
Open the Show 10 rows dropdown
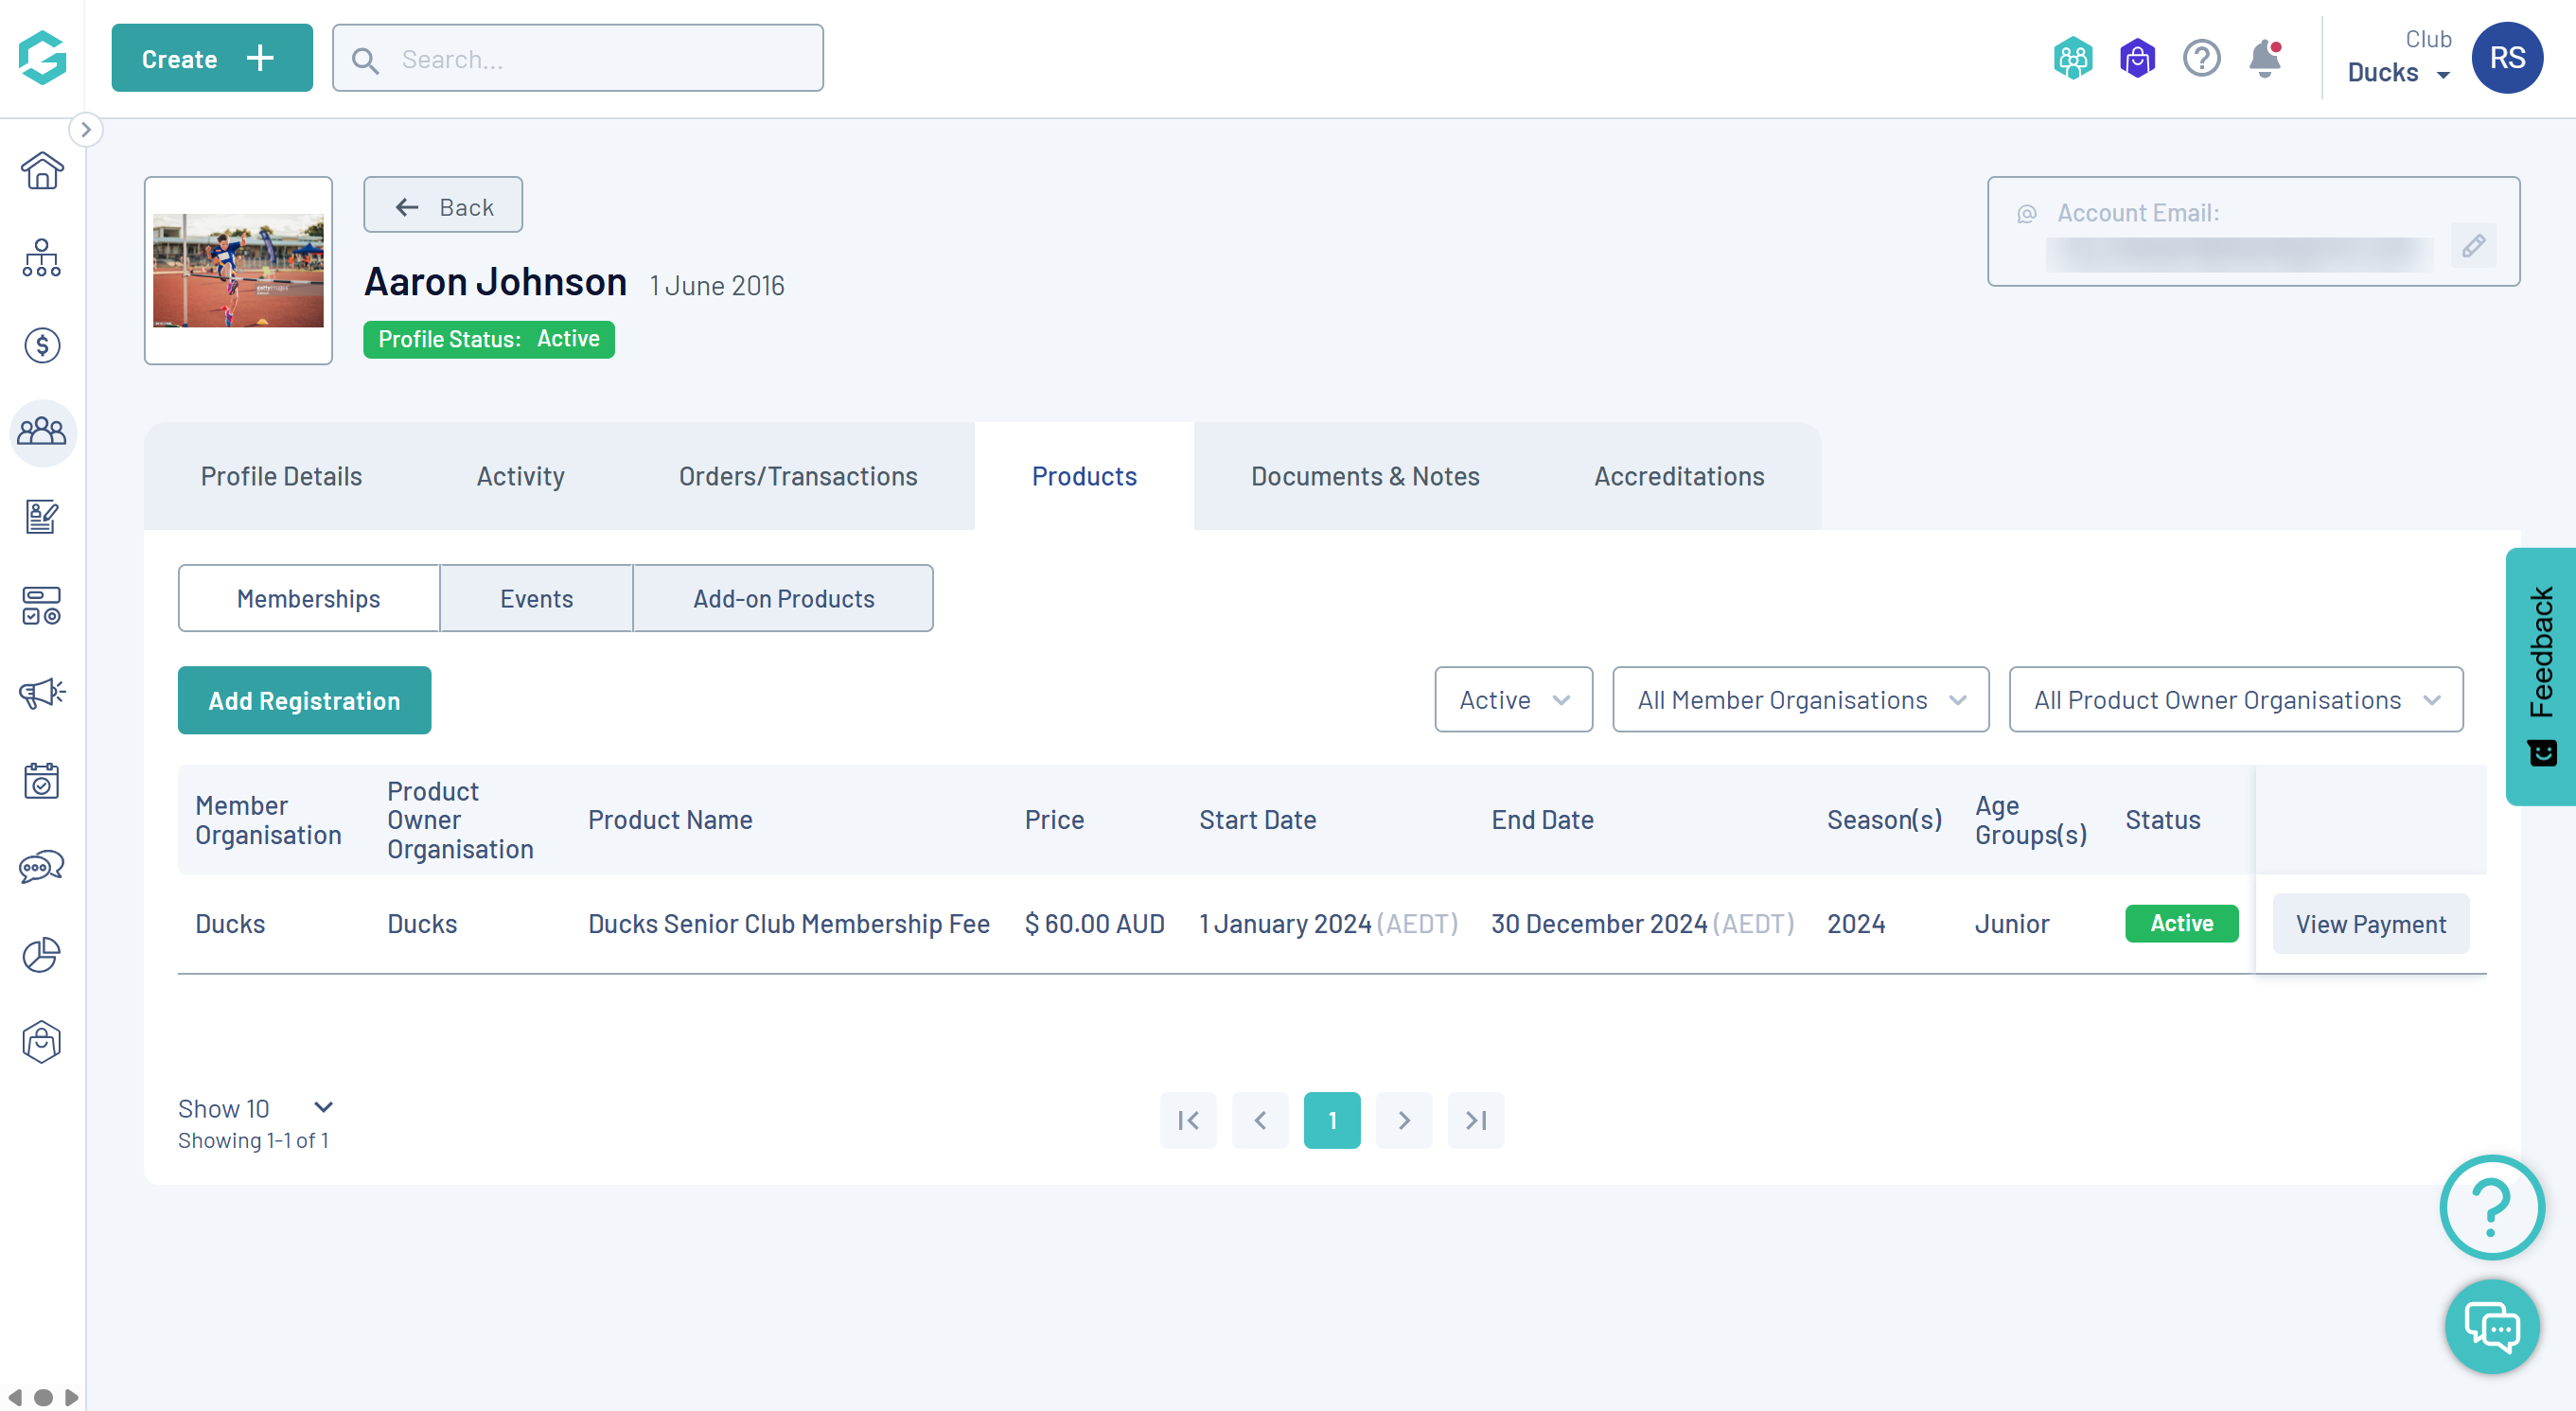coord(255,1108)
